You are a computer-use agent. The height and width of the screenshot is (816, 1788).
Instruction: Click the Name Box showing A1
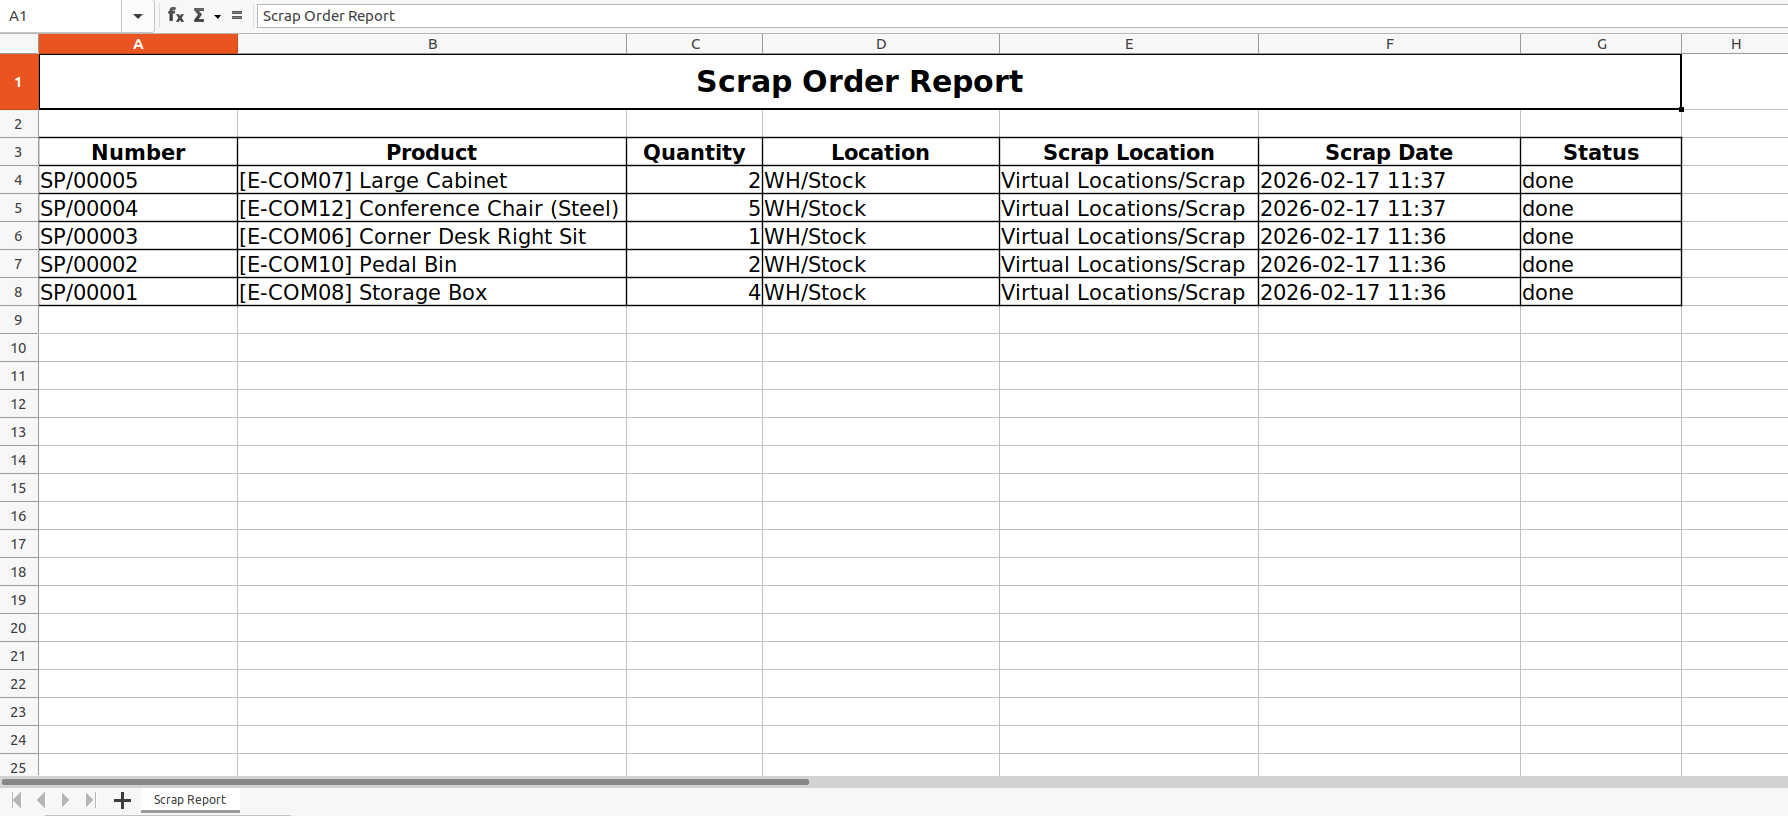(62, 16)
